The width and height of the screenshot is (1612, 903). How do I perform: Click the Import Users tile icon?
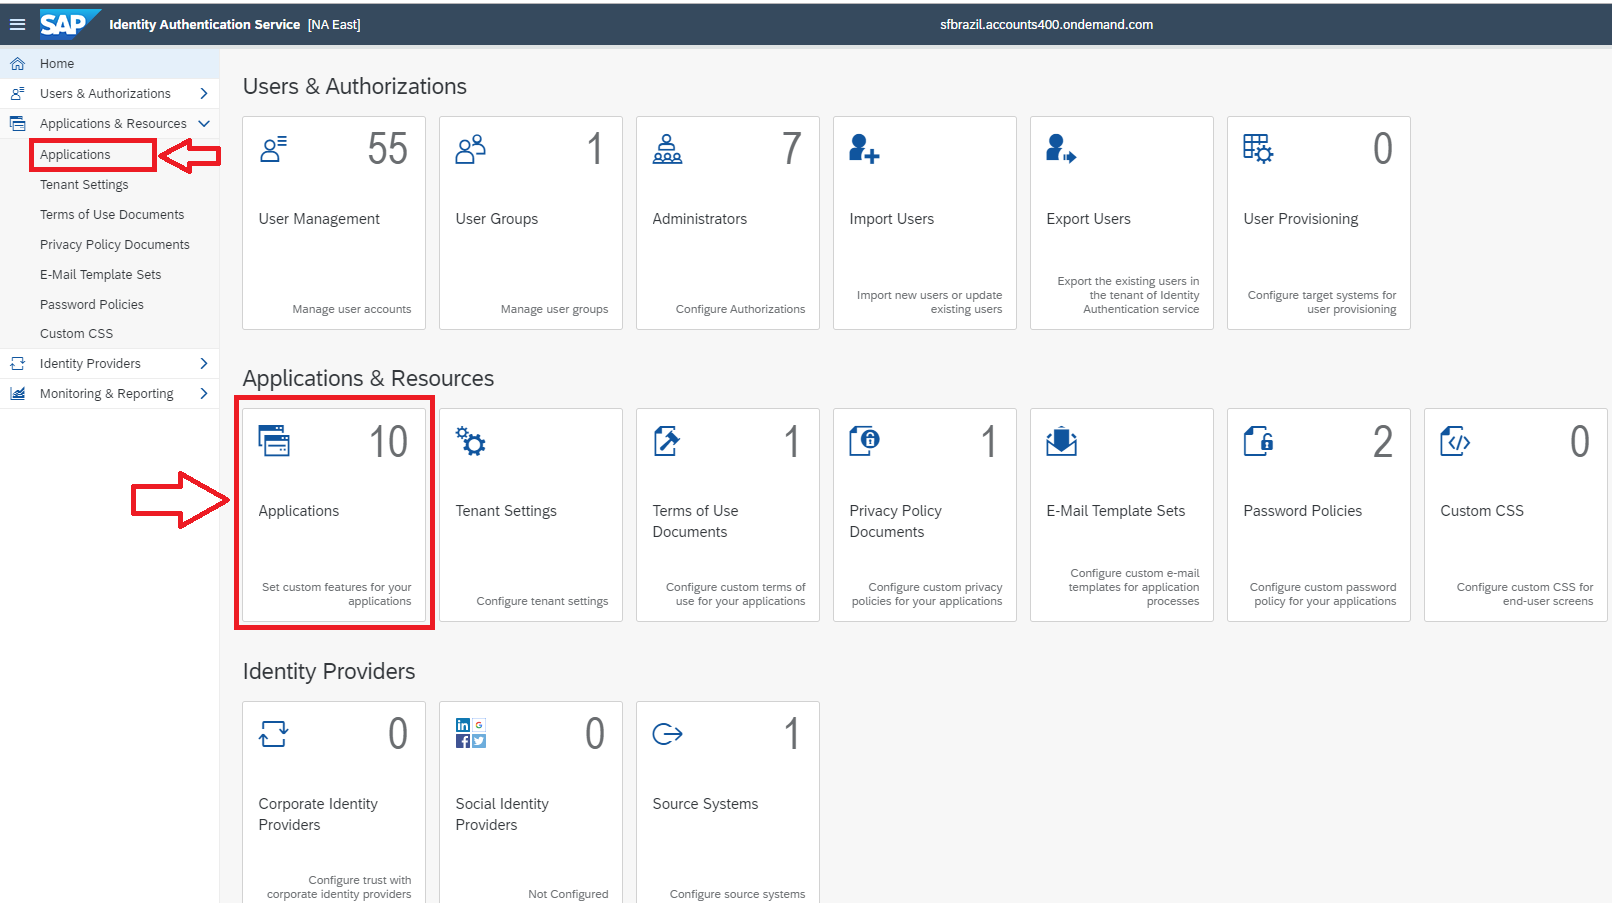pos(864,149)
